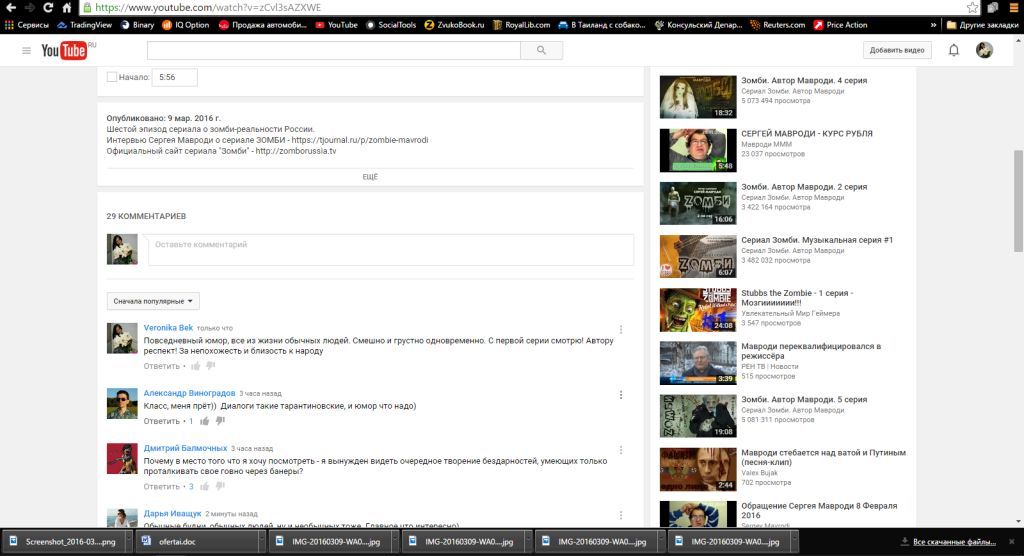Go back with the browser back arrow
This screenshot has width=1024, height=556.
(x=10, y=8)
